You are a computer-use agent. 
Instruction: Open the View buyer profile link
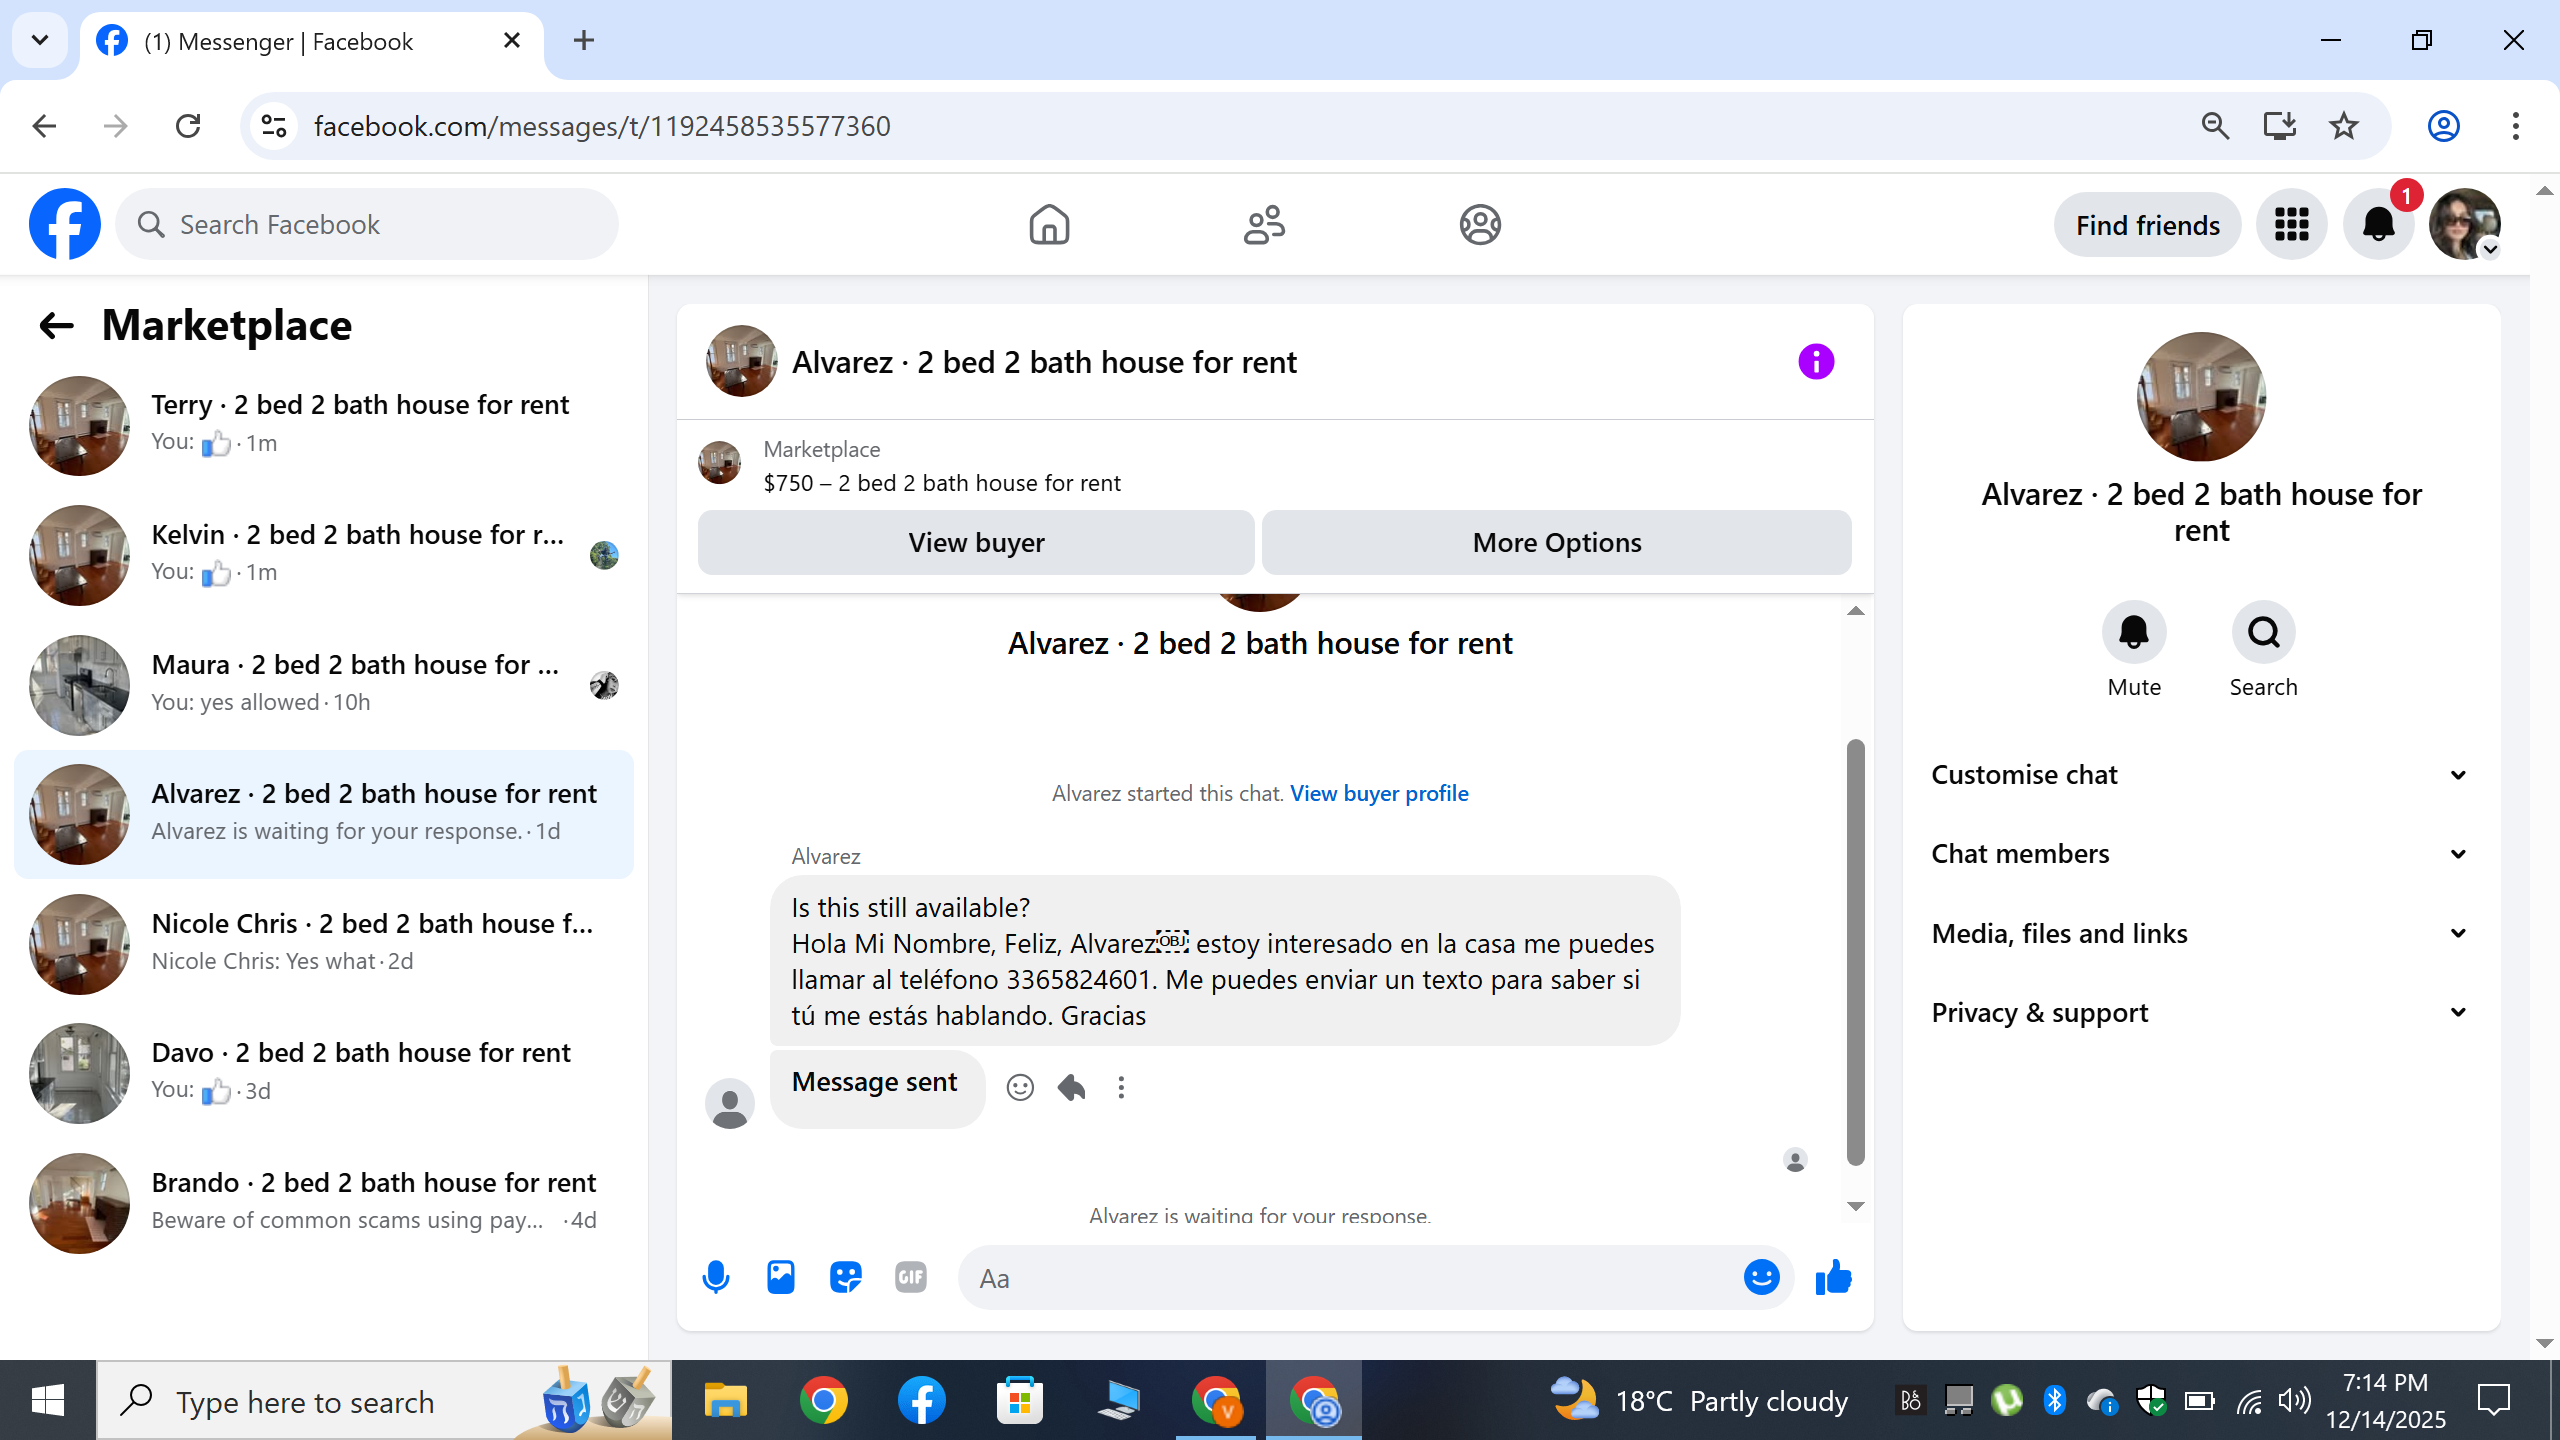[1379, 793]
